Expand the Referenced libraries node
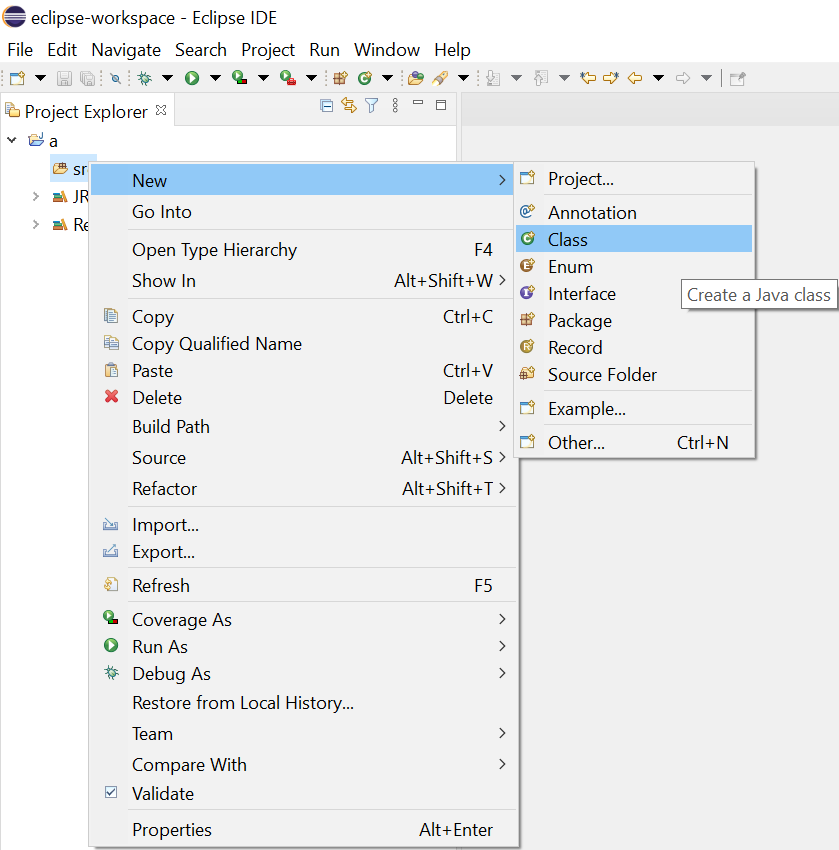 point(36,224)
